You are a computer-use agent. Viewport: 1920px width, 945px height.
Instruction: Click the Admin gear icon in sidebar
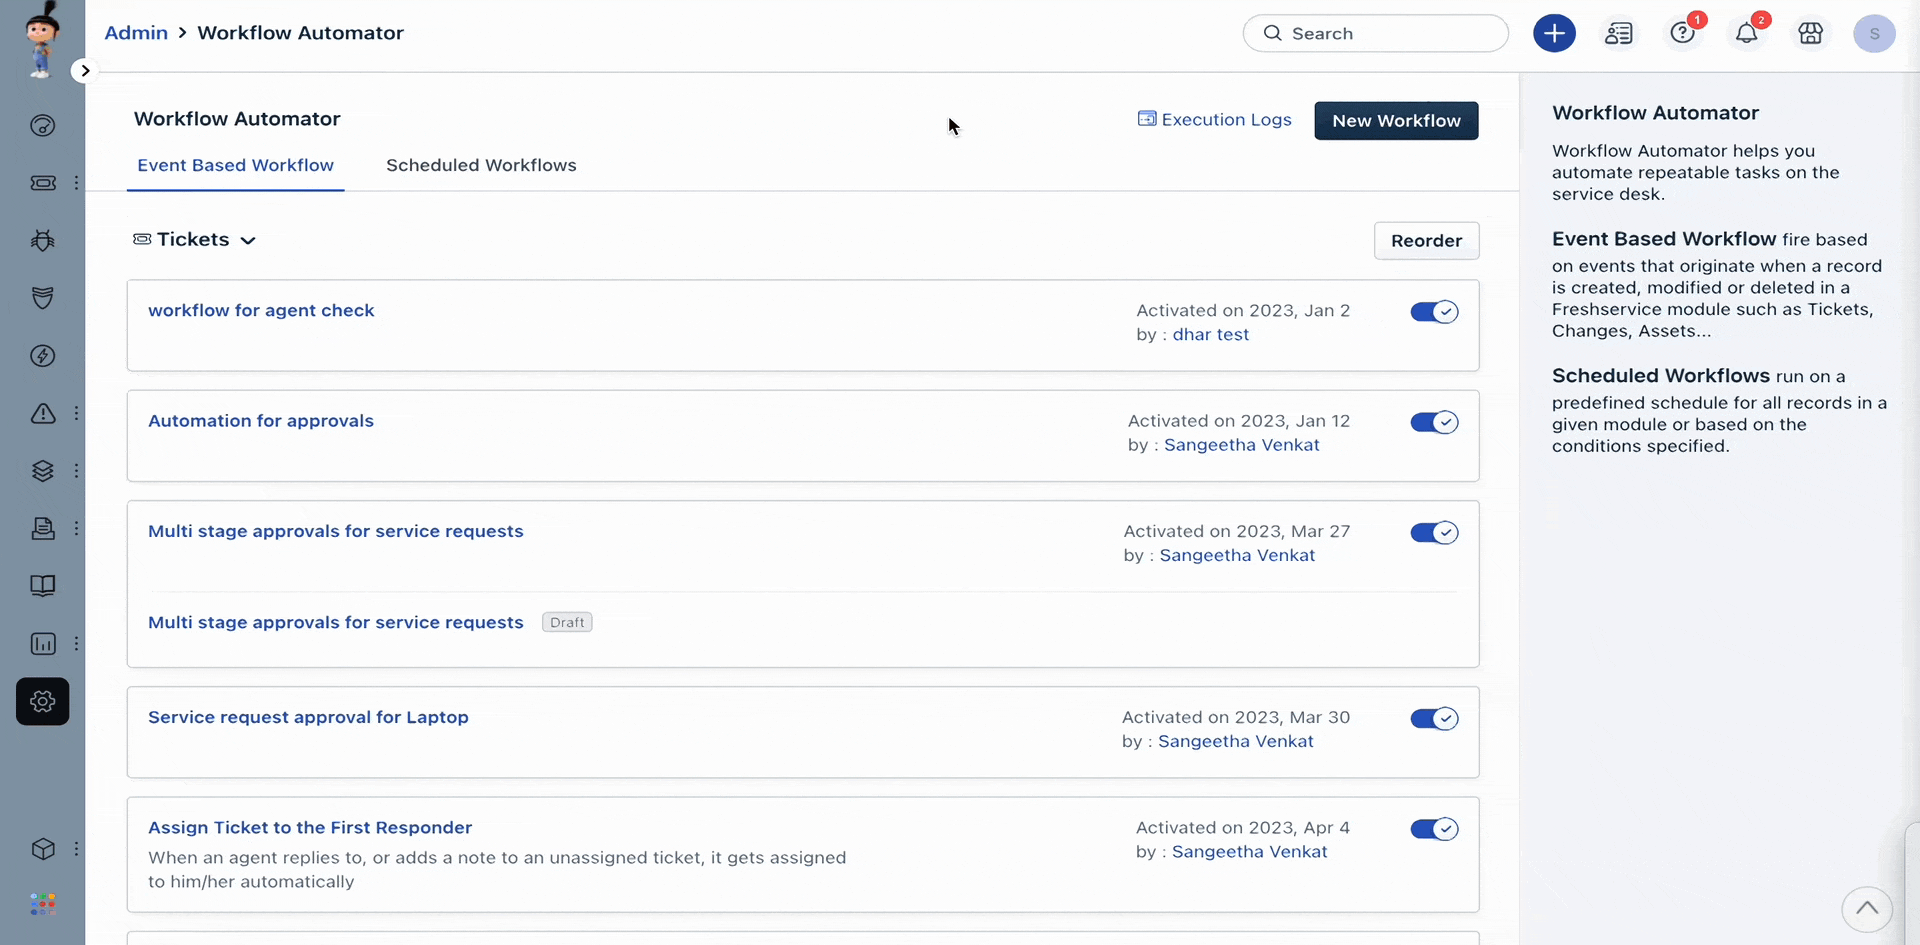pyautogui.click(x=42, y=701)
